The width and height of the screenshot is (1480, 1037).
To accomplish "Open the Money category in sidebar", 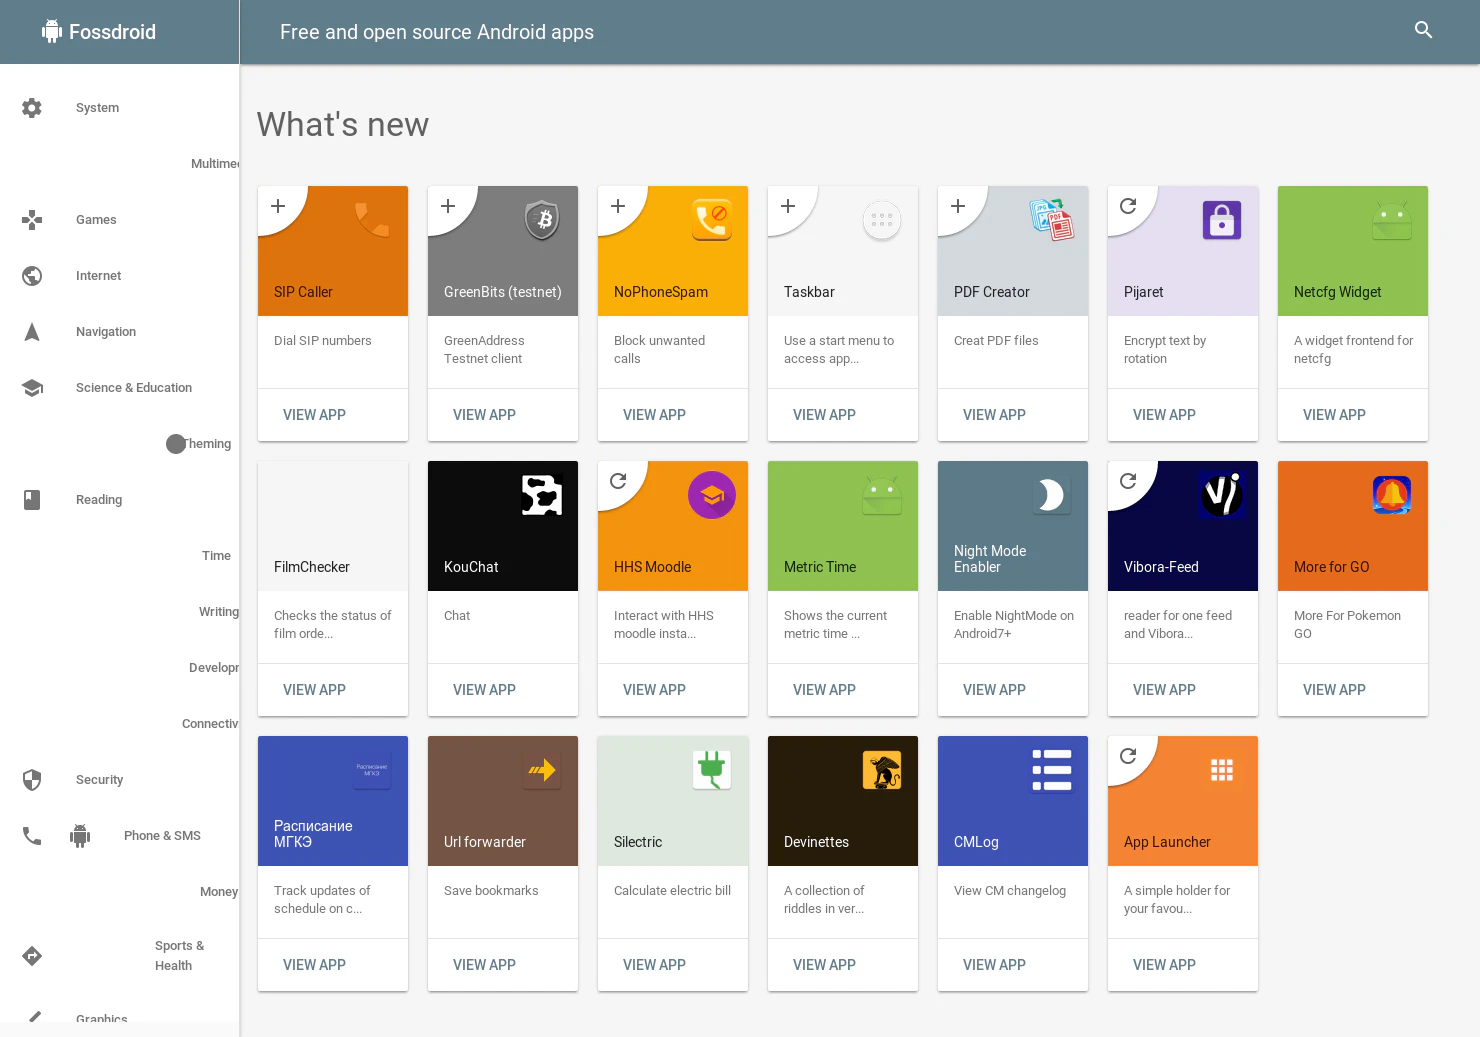I will [219, 892].
